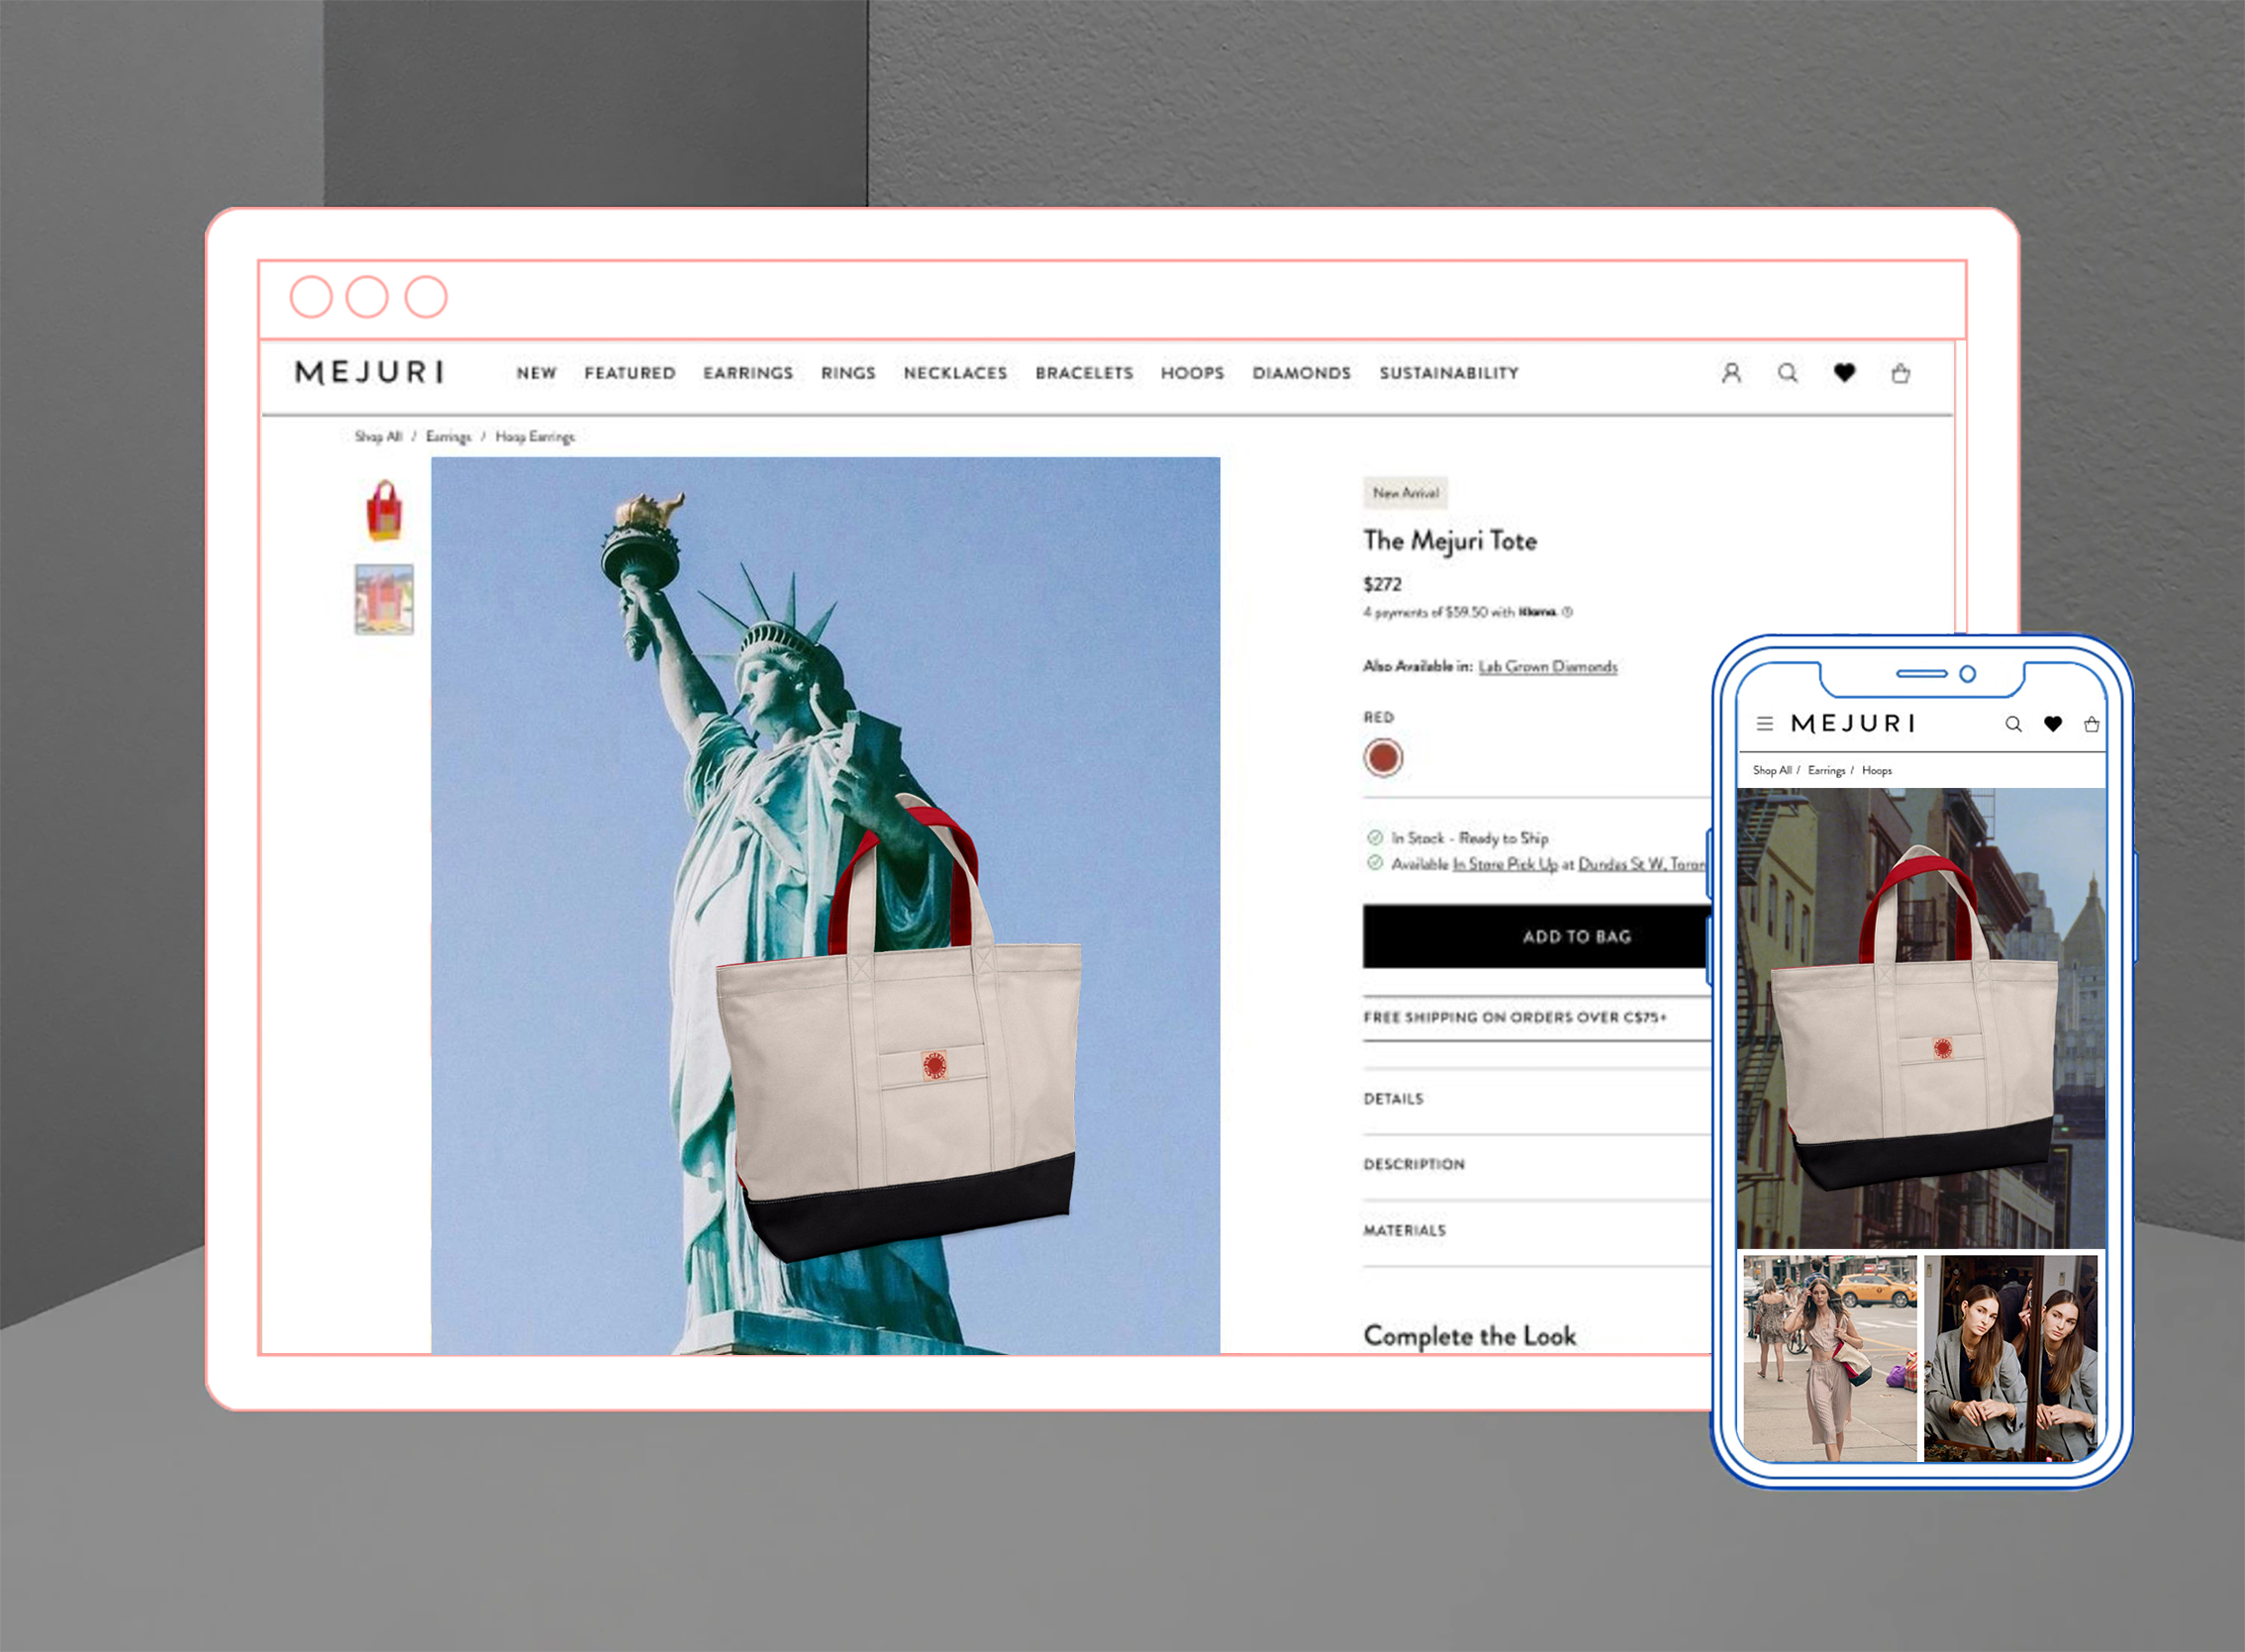Open the Necklaces menu item
The height and width of the screenshot is (1652, 2245).
pyautogui.click(x=955, y=373)
